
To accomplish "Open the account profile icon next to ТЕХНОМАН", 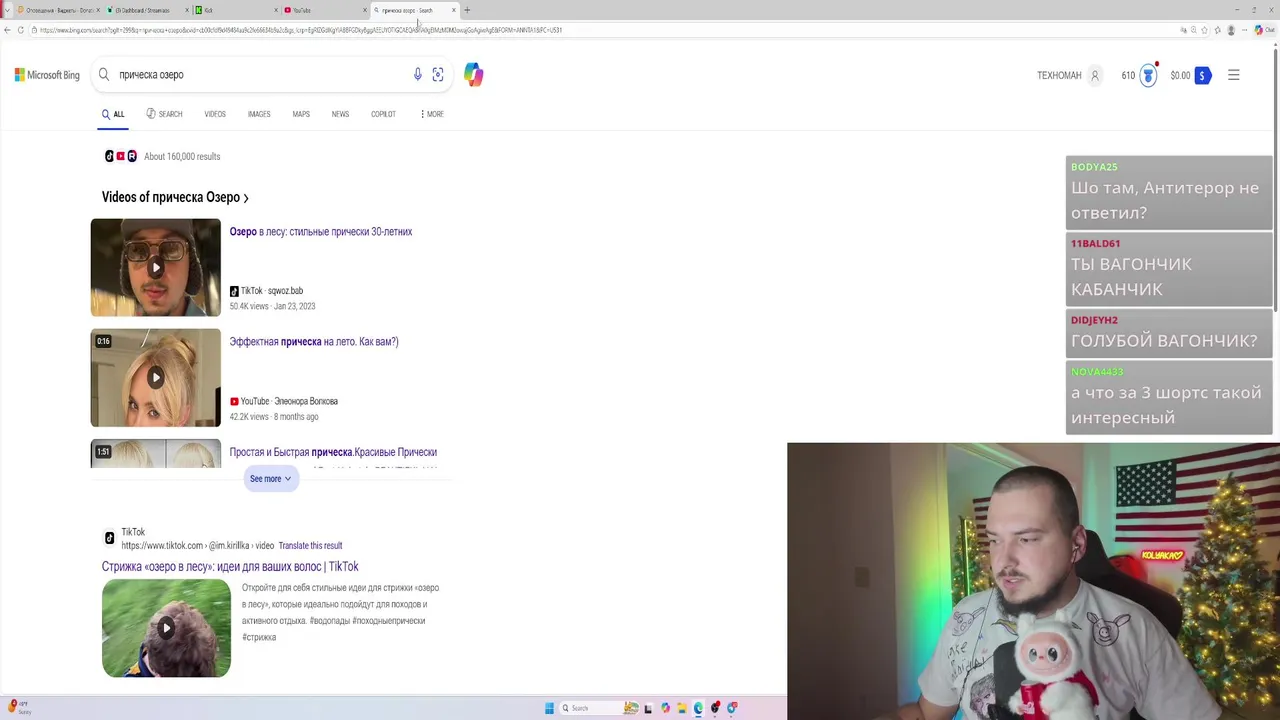I will [1095, 75].
